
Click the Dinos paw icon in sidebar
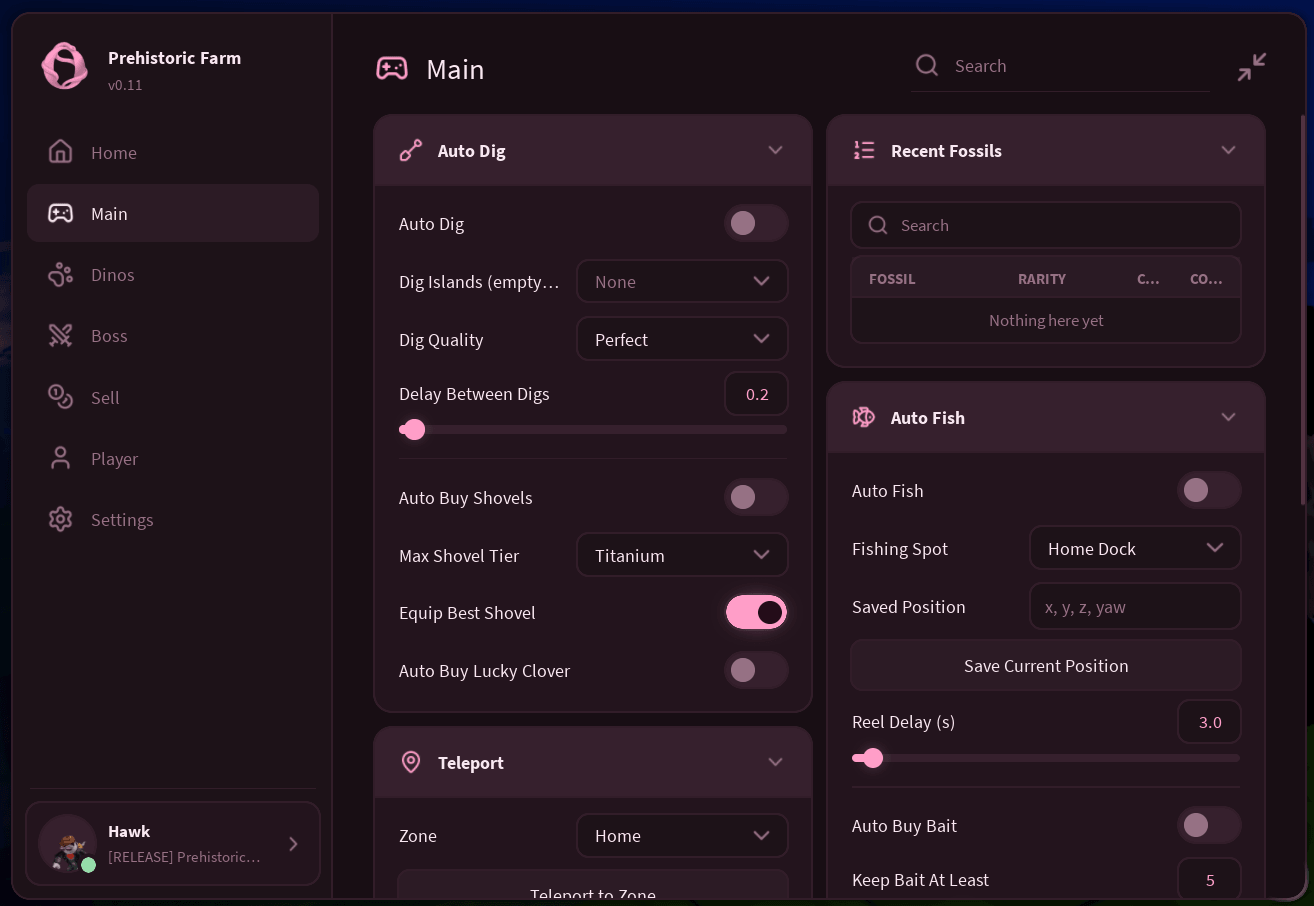[61, 275]
